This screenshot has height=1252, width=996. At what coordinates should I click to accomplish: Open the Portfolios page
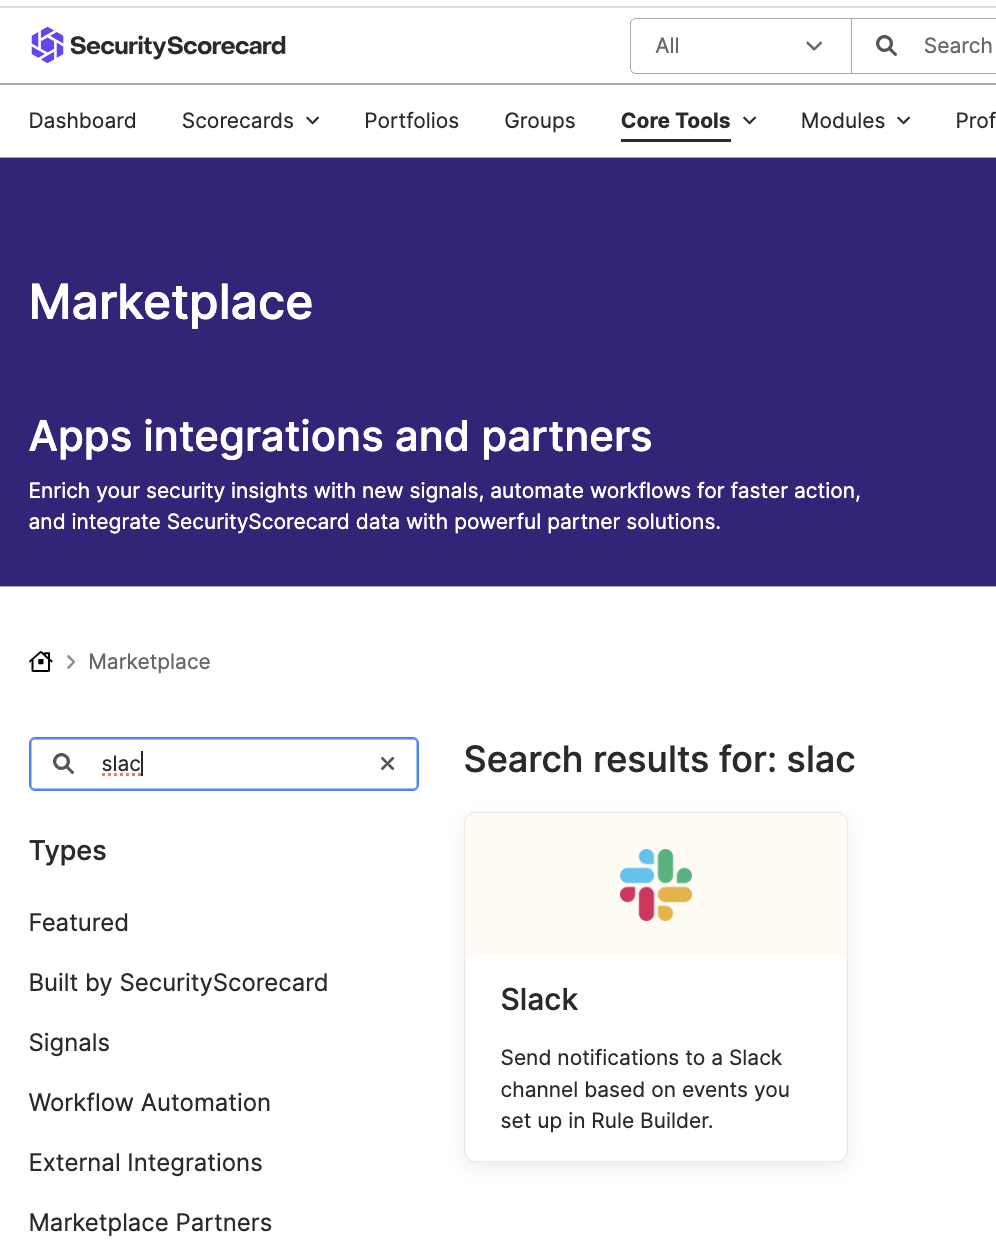411,121
